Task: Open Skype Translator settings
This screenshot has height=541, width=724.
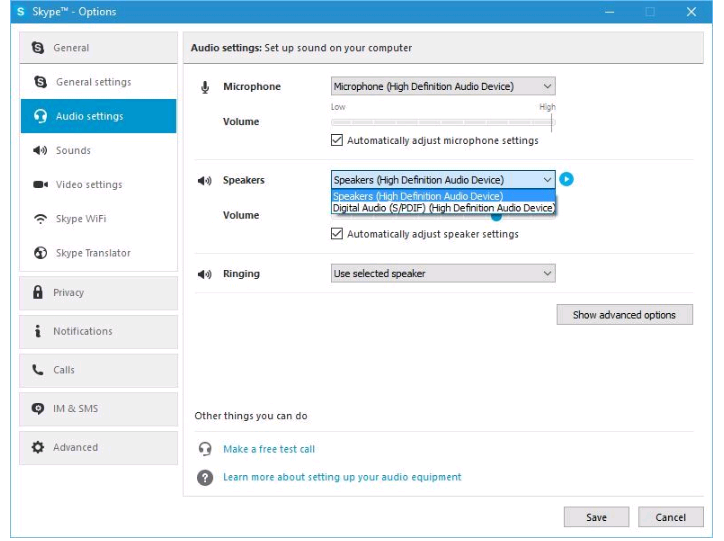Action: click(98, 252)
